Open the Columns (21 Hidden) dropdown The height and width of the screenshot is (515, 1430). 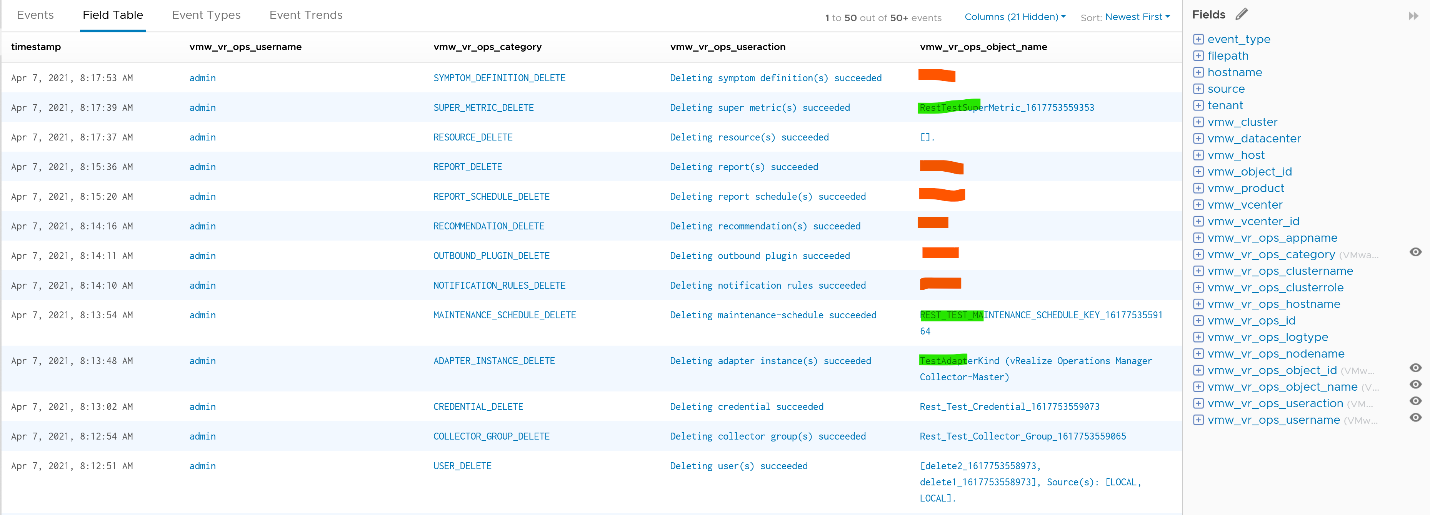(x=1015, y=17)
